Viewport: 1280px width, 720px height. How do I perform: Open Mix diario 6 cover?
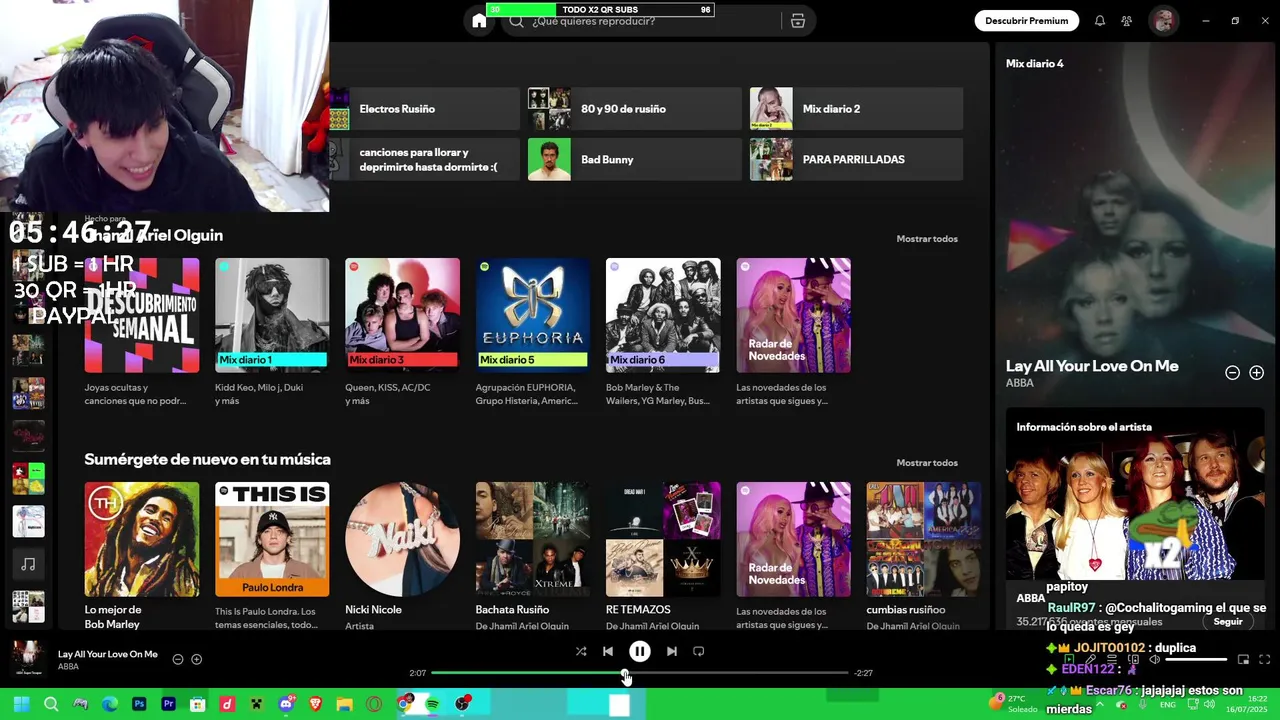(663, 315)
